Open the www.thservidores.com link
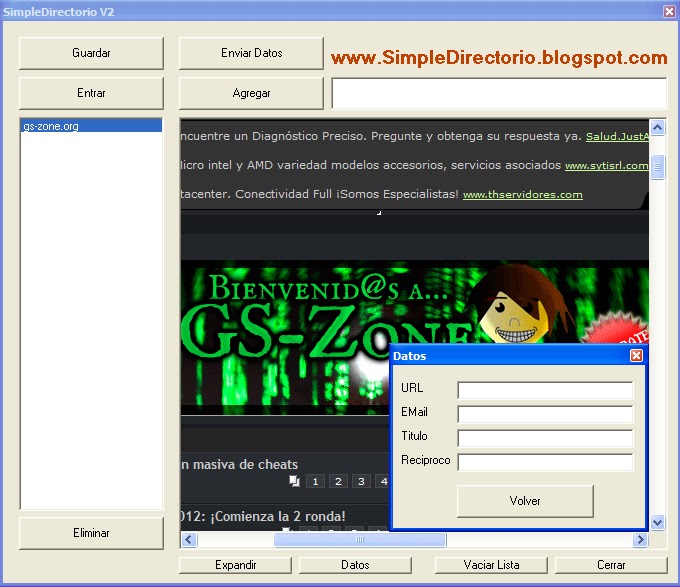680x587 pixels. coord(523,195)
